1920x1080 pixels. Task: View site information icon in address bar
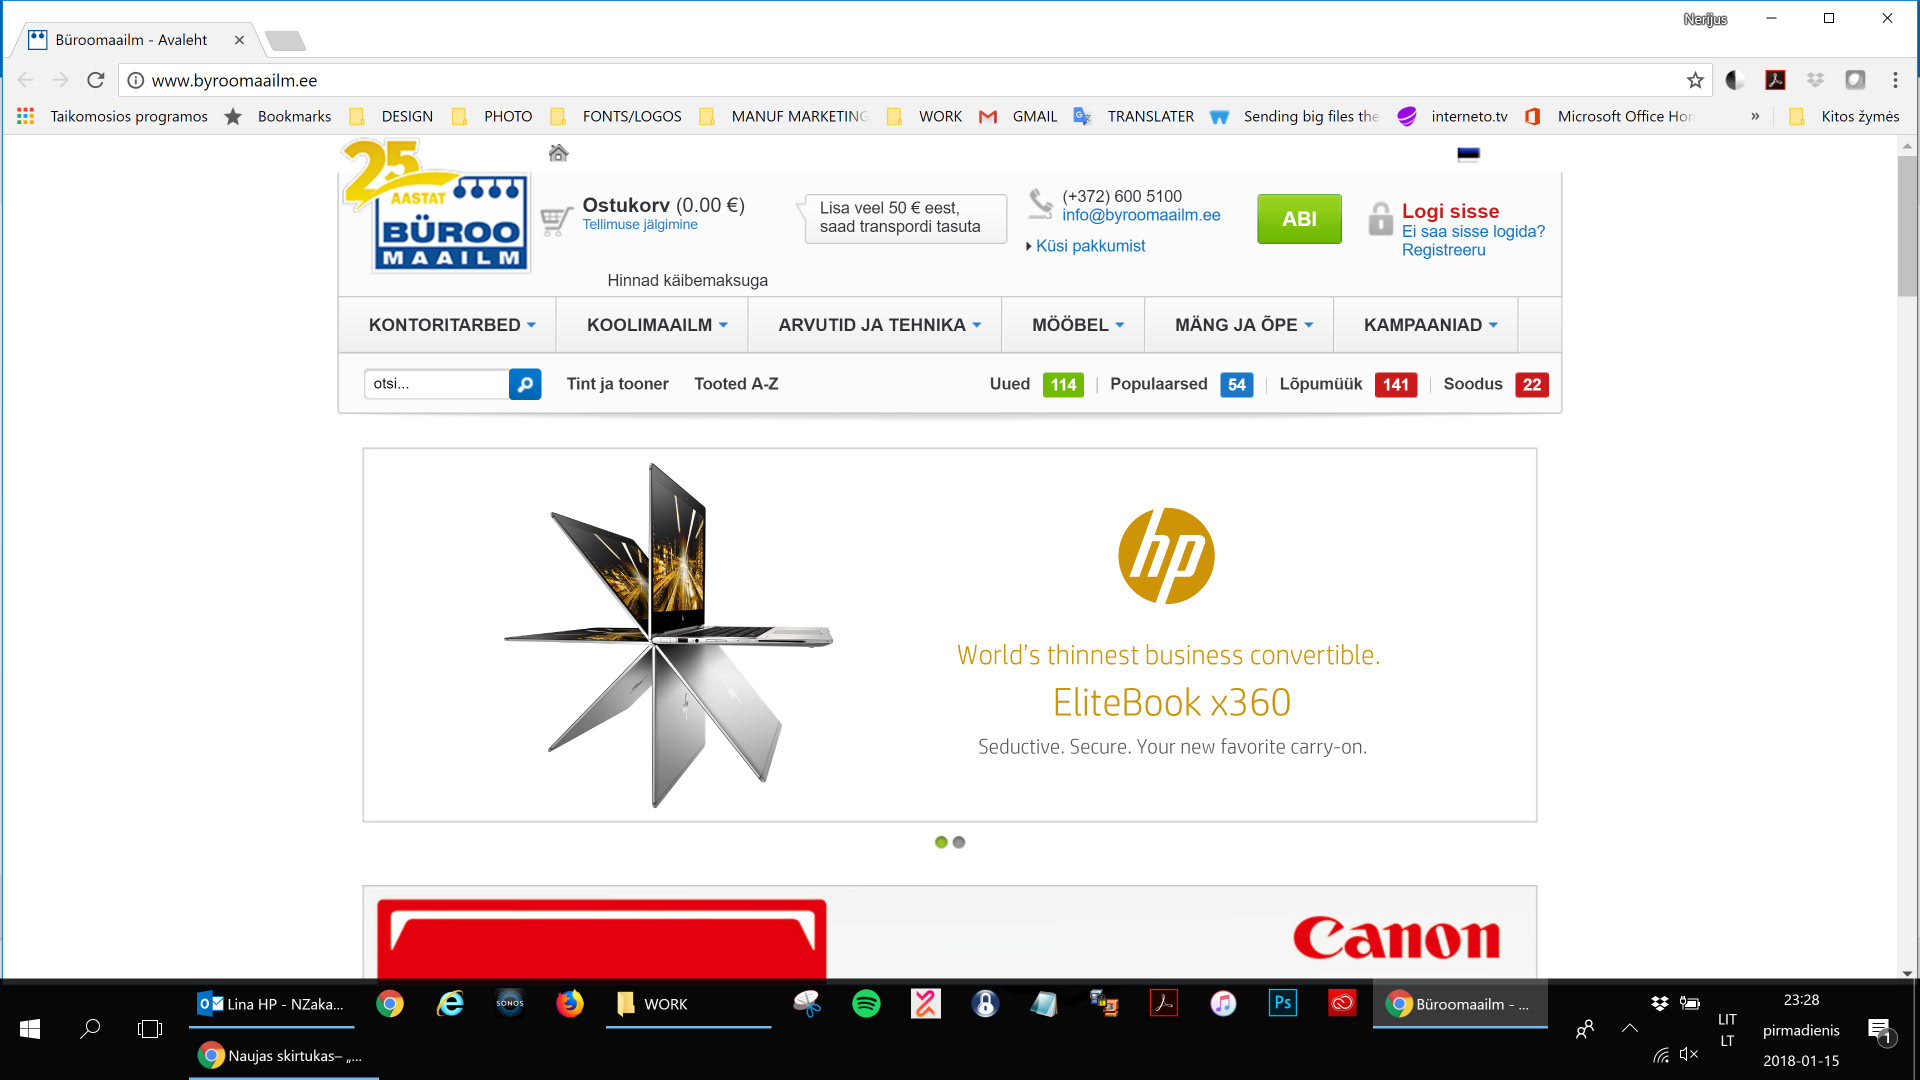coord(136,80)
